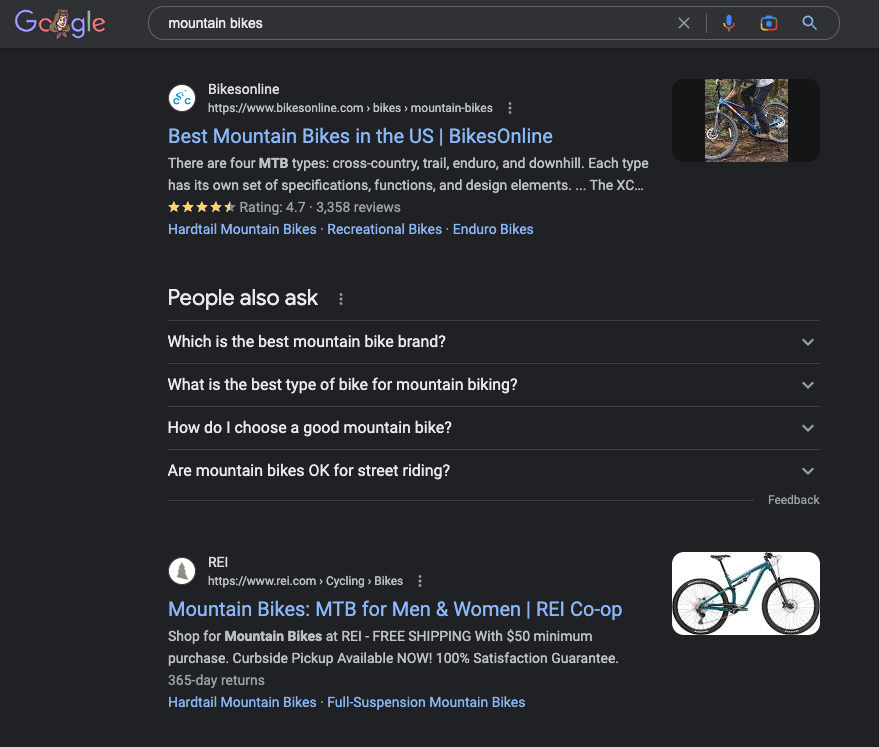Open the three-dot menu beside bikesonline.com URL
The image size is (879, 747).
[x=510, y=108]
